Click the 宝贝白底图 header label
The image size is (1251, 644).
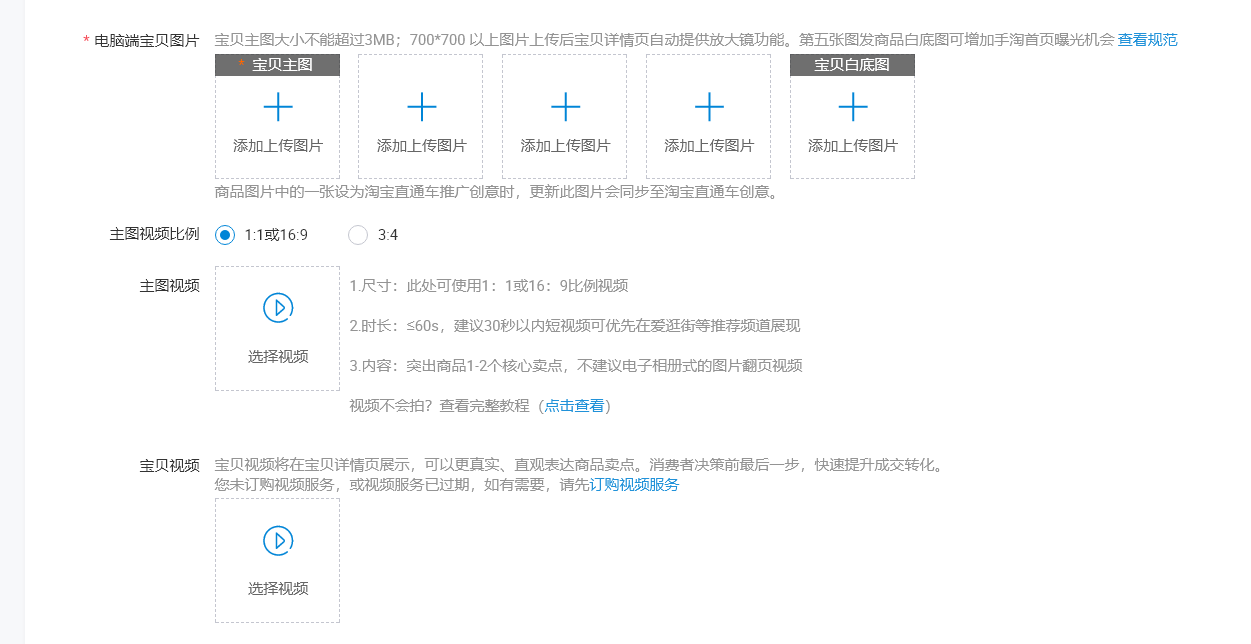click(852, 65)
